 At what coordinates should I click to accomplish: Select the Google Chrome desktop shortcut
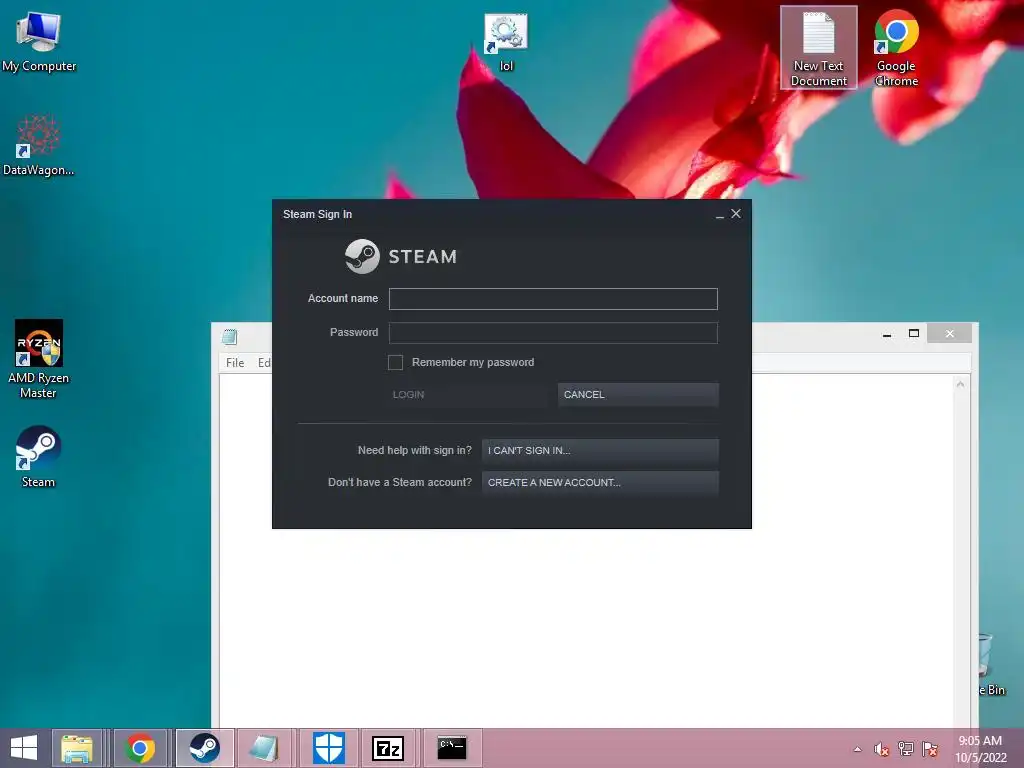tap(896, 48)
